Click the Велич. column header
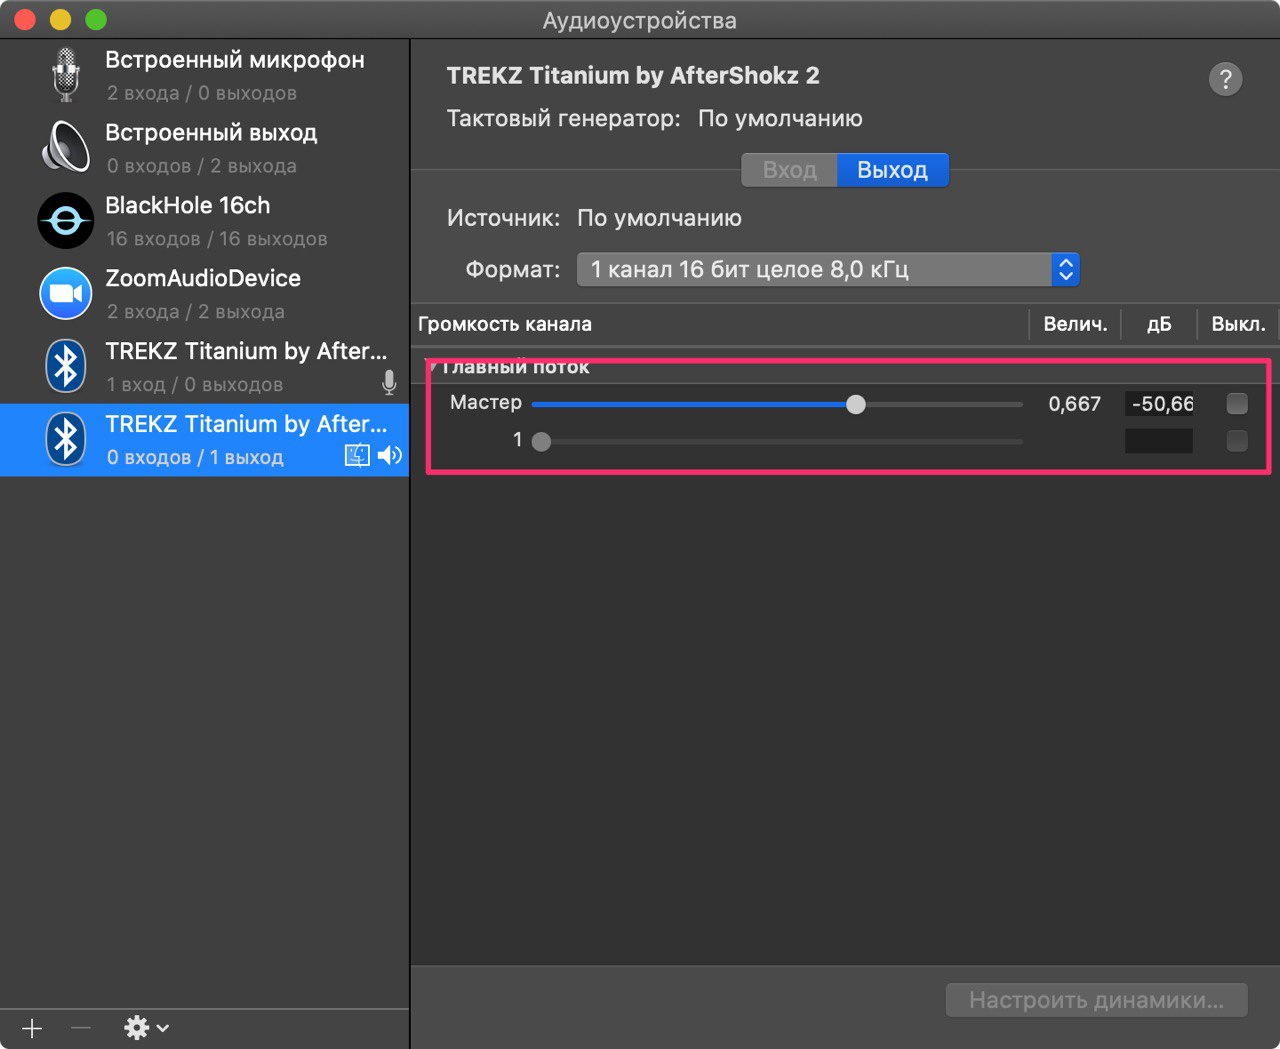The width and height of the screenshot is (1280, 1049). point(1075,324)
